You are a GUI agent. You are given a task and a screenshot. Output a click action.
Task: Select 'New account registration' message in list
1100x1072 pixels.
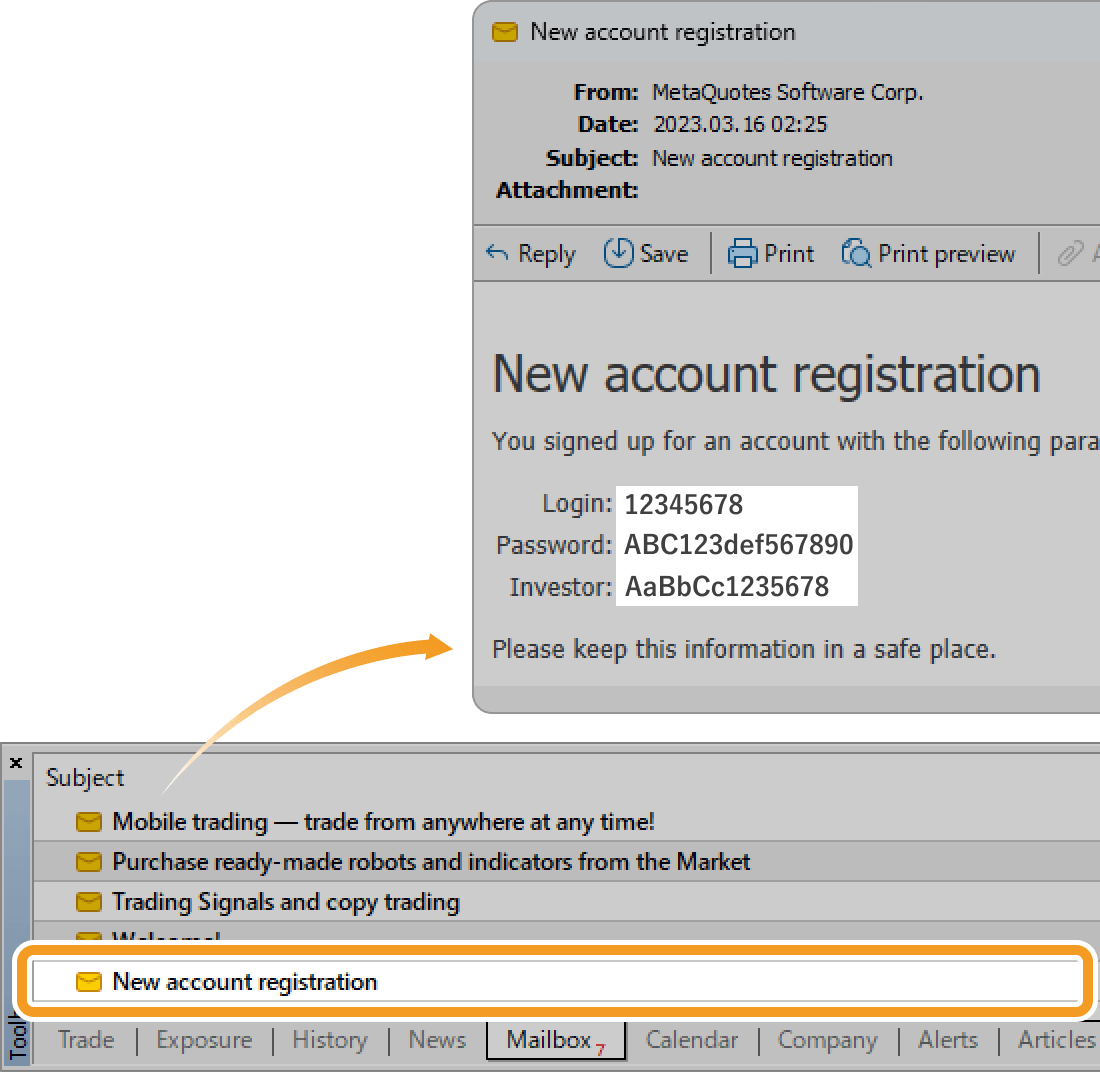pos(555,981)
